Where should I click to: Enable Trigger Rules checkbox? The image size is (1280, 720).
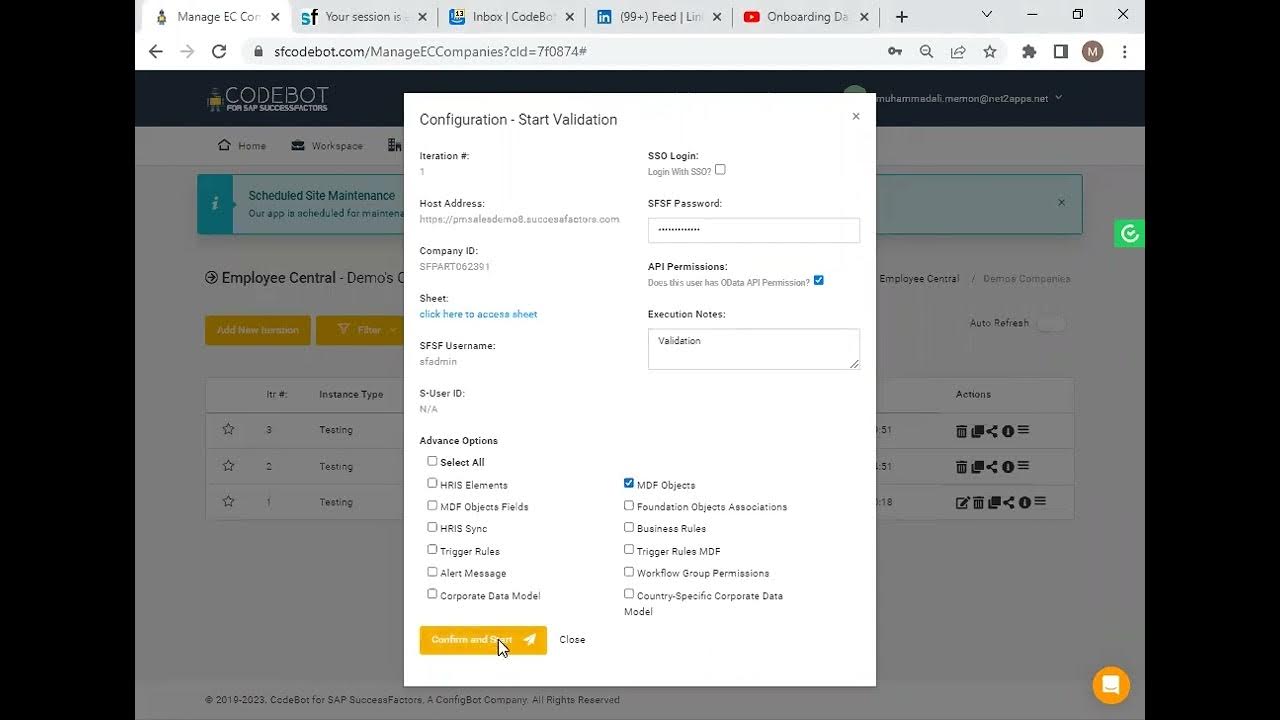[432, 549]
